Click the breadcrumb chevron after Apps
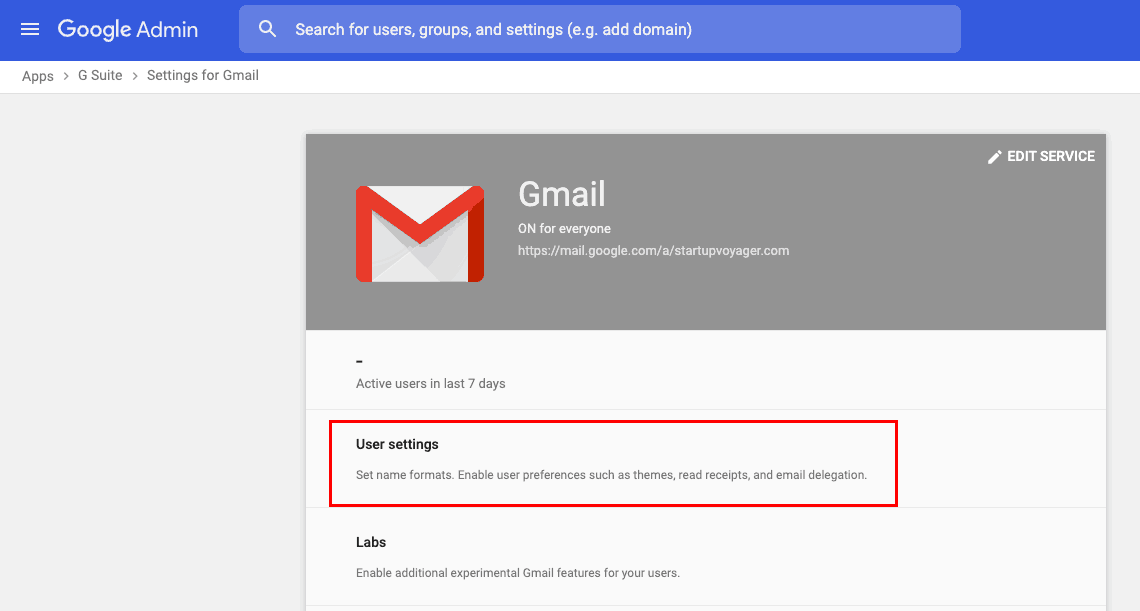 (66, 76)
